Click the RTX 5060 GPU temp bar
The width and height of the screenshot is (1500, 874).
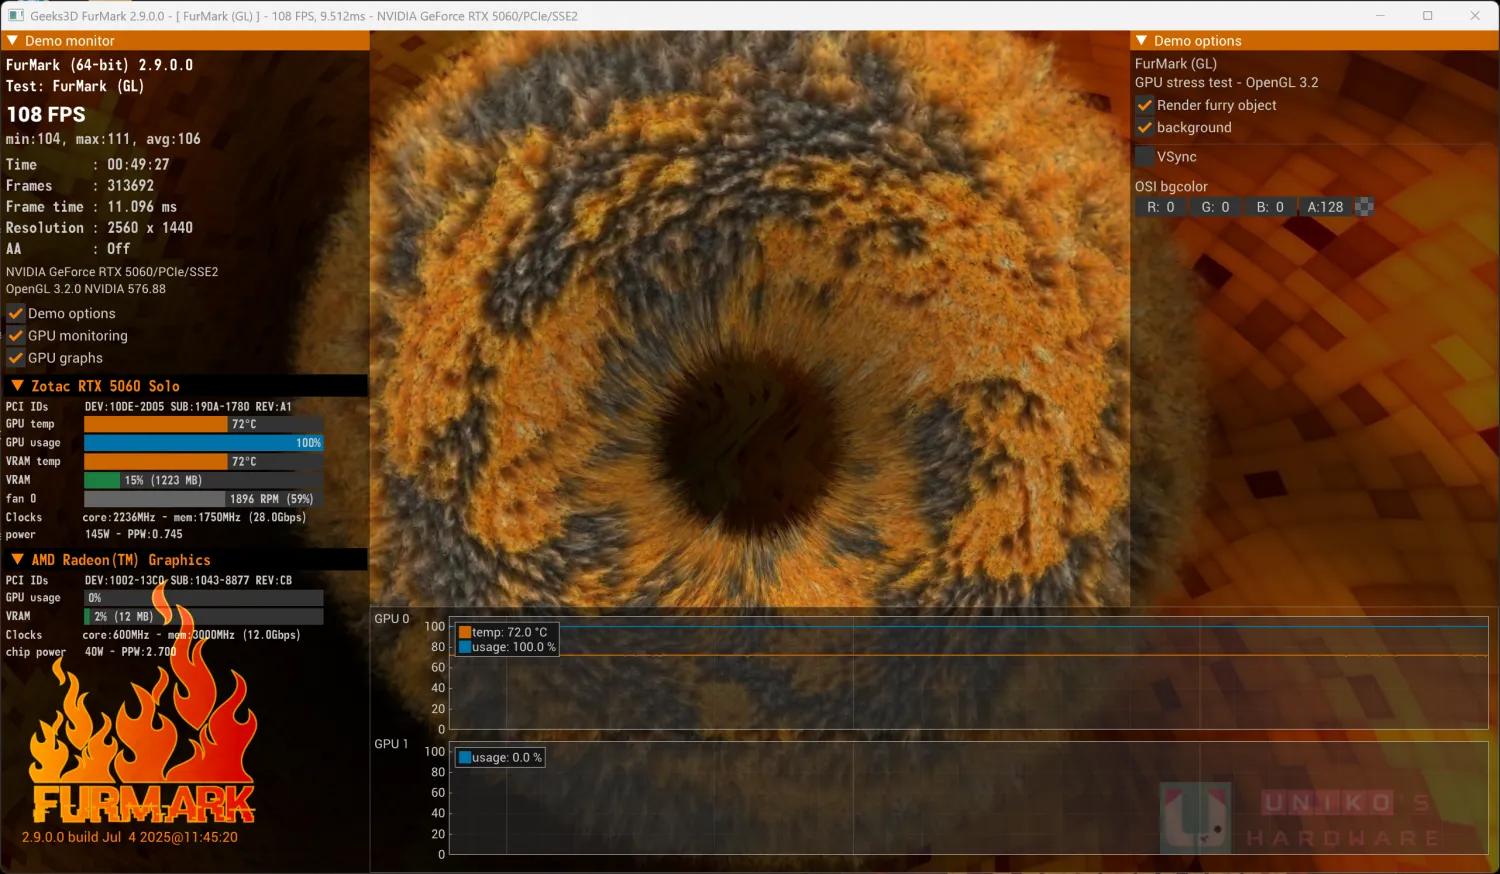click(204, 424)
